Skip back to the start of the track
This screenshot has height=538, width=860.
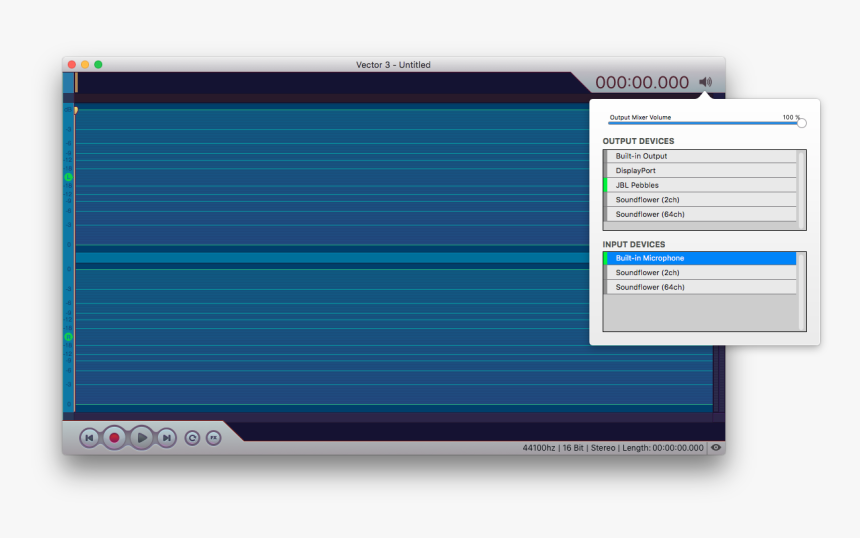coord(89,438)
